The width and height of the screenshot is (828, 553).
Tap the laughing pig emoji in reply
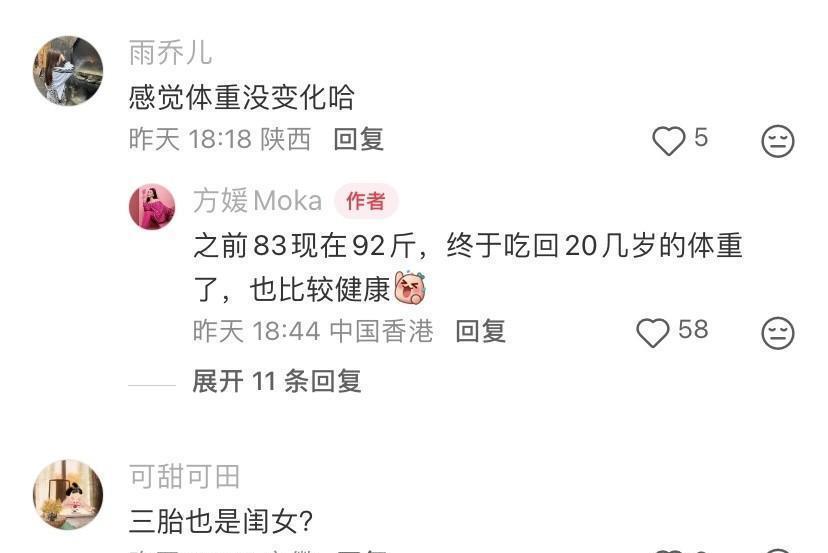pos(410,288)
